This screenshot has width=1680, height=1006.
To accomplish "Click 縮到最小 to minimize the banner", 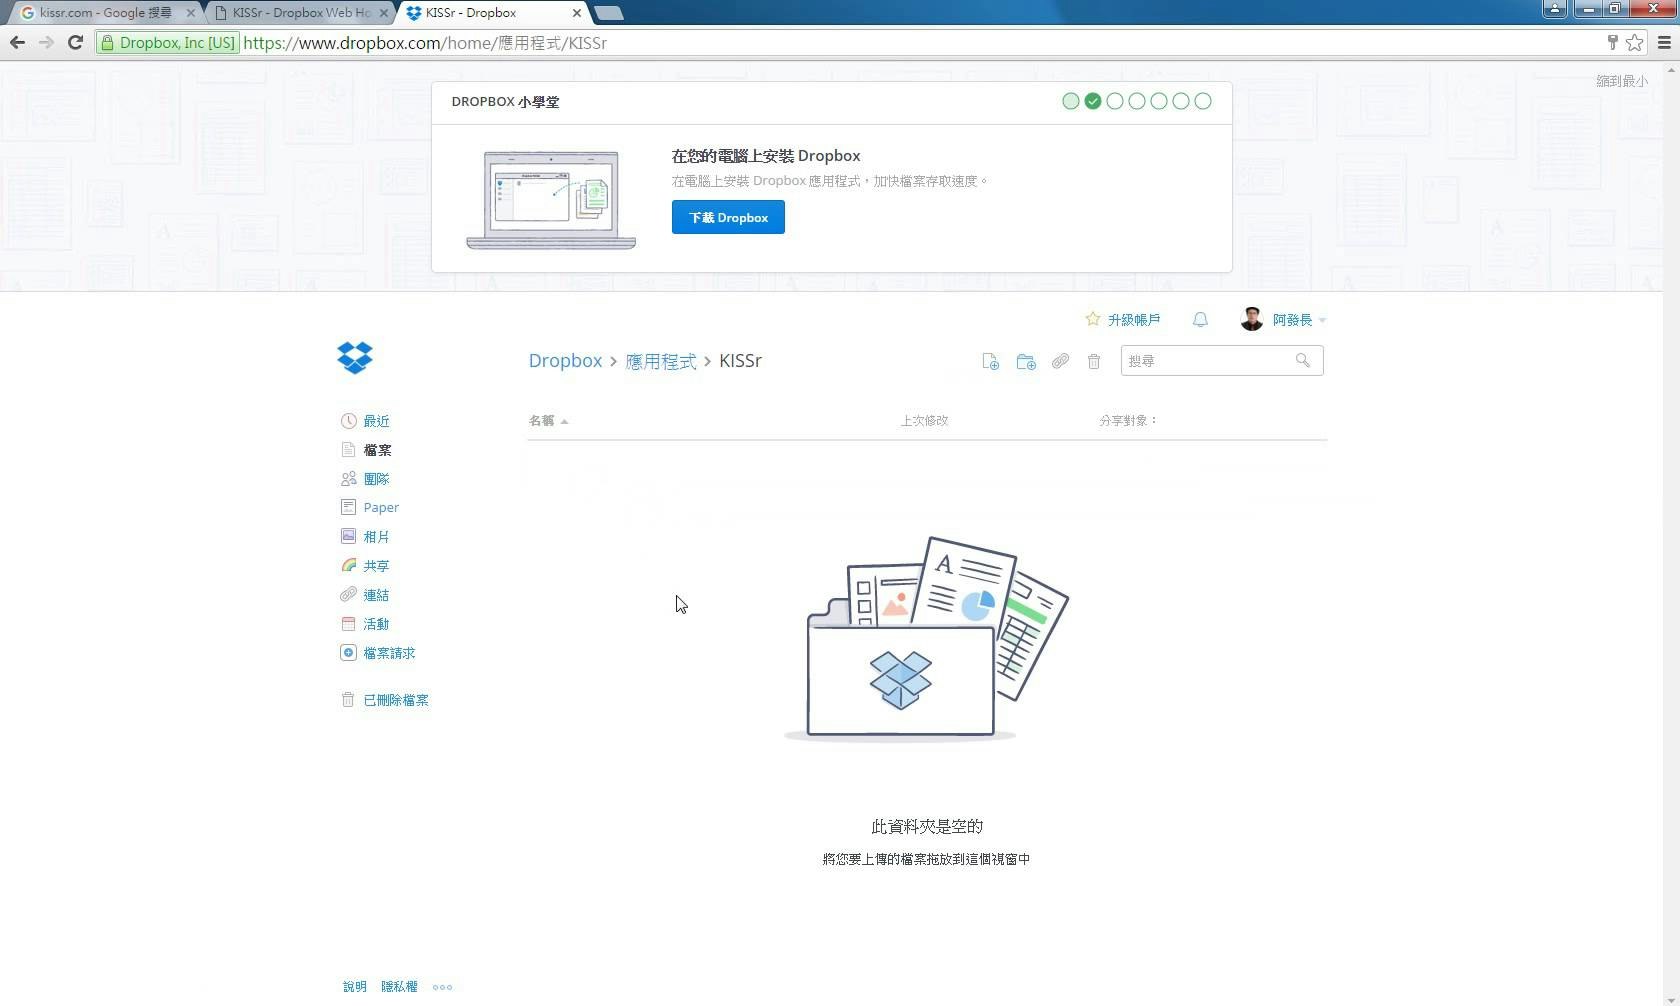I will point(1621,81).
